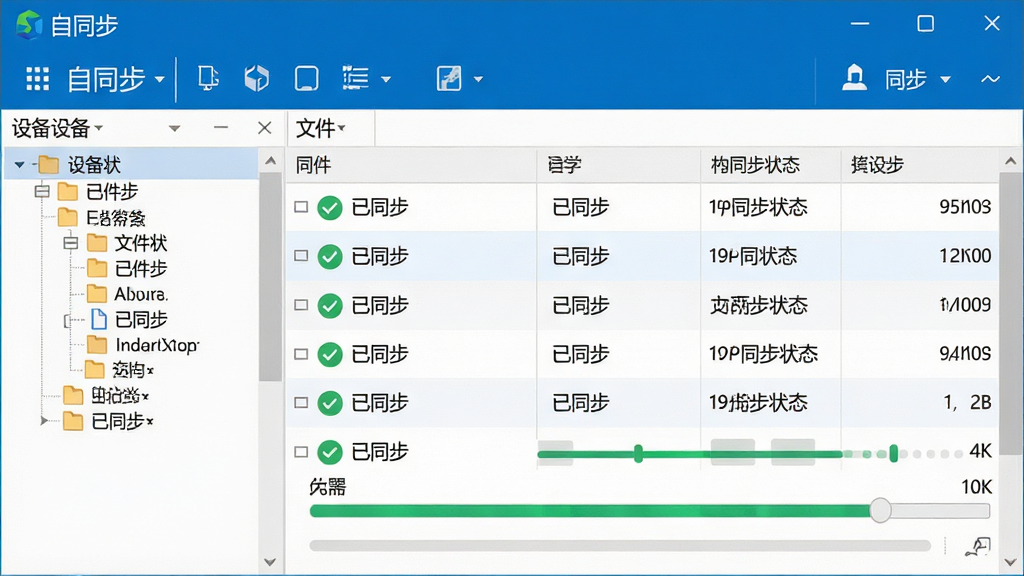The height and width of the screenshot is (576, 1024).
Task: Click the rounded square icon in toolbar
Action: click(x=306, y=79)
